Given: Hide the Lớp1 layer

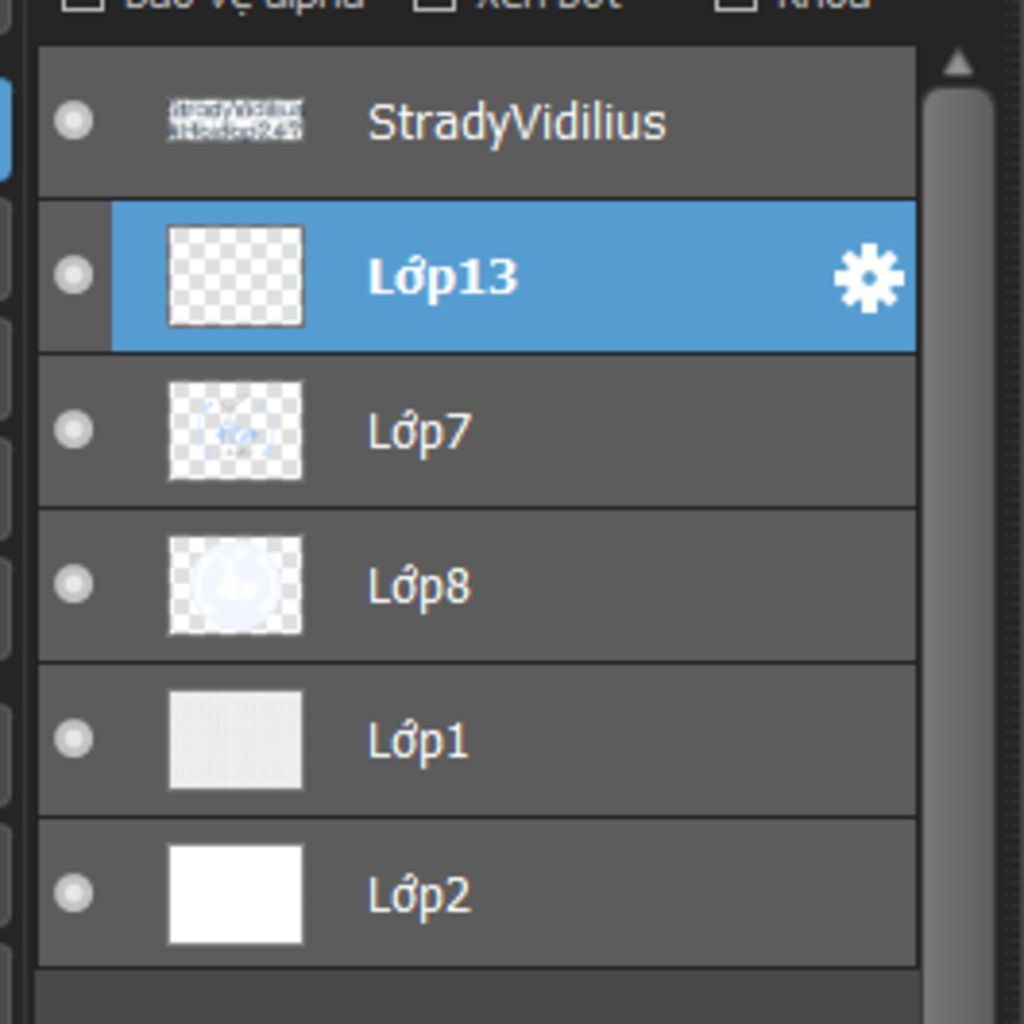Looking at the screenshot, I should (x=73, y=738).
